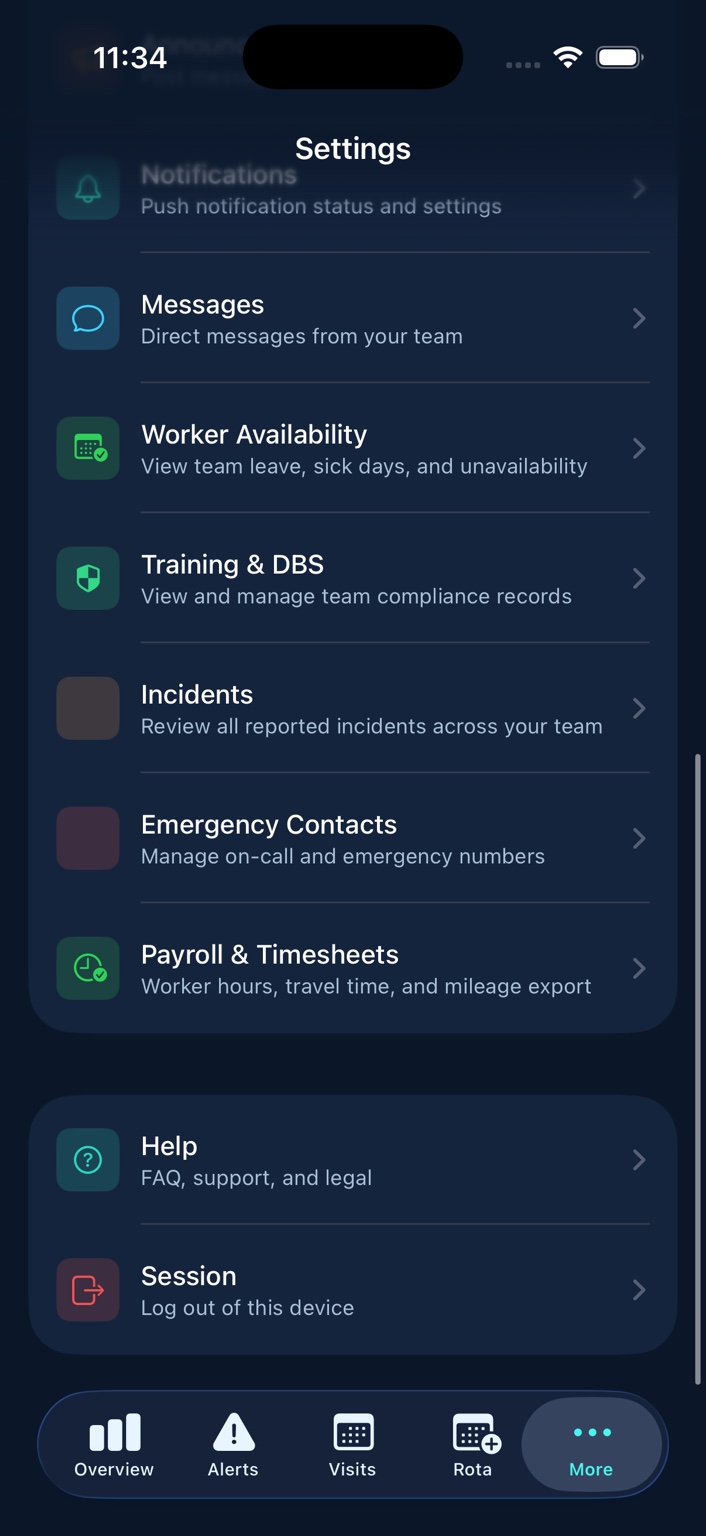Tap the 11:34 clock in status bar
Screen dimensions: 706x1536
130,57
